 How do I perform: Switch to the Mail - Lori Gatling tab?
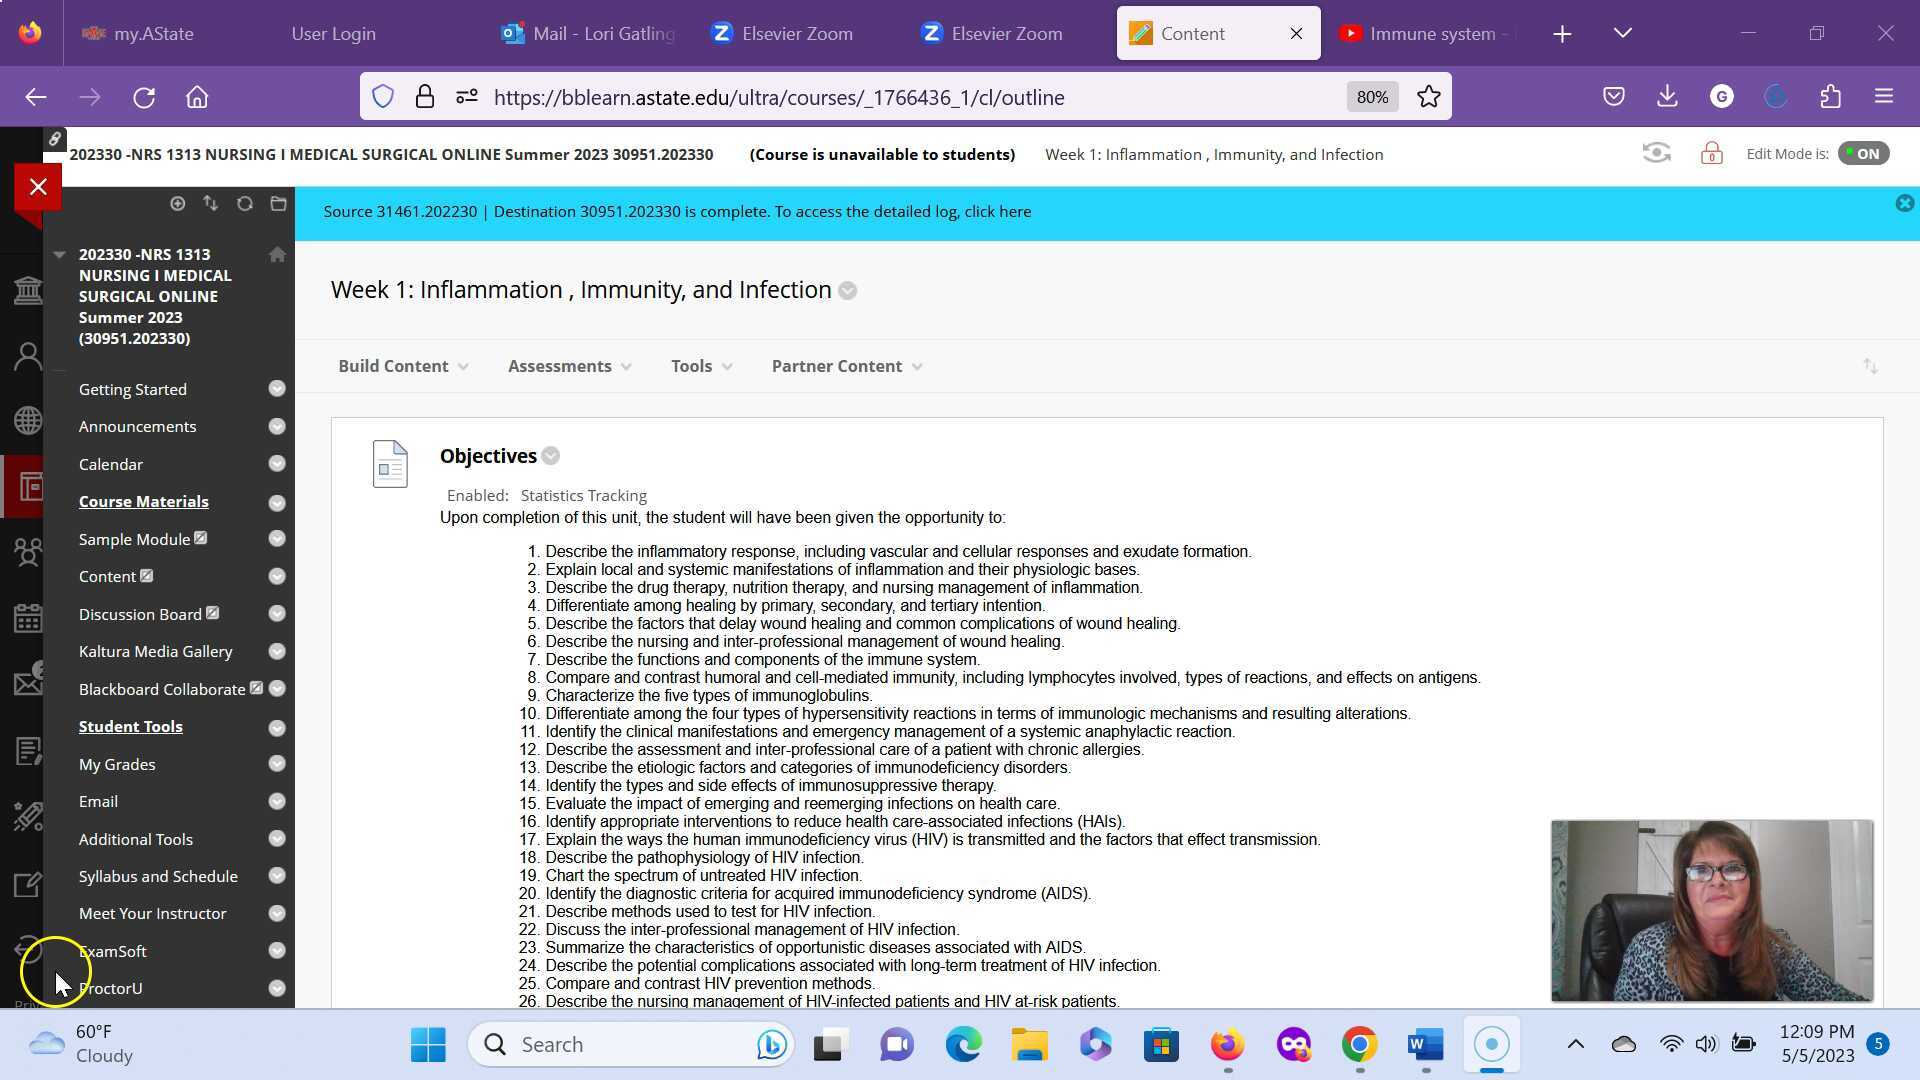pyautogui.click(x=590, y=34)
